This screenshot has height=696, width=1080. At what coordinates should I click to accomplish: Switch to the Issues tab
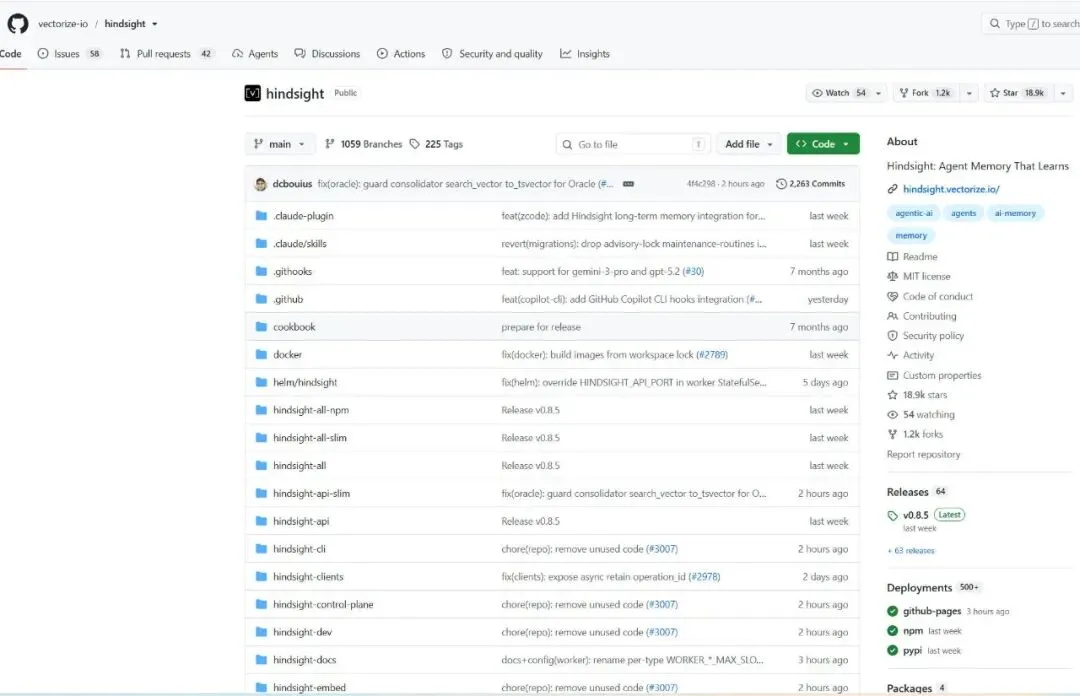click(x=69, y=54)
